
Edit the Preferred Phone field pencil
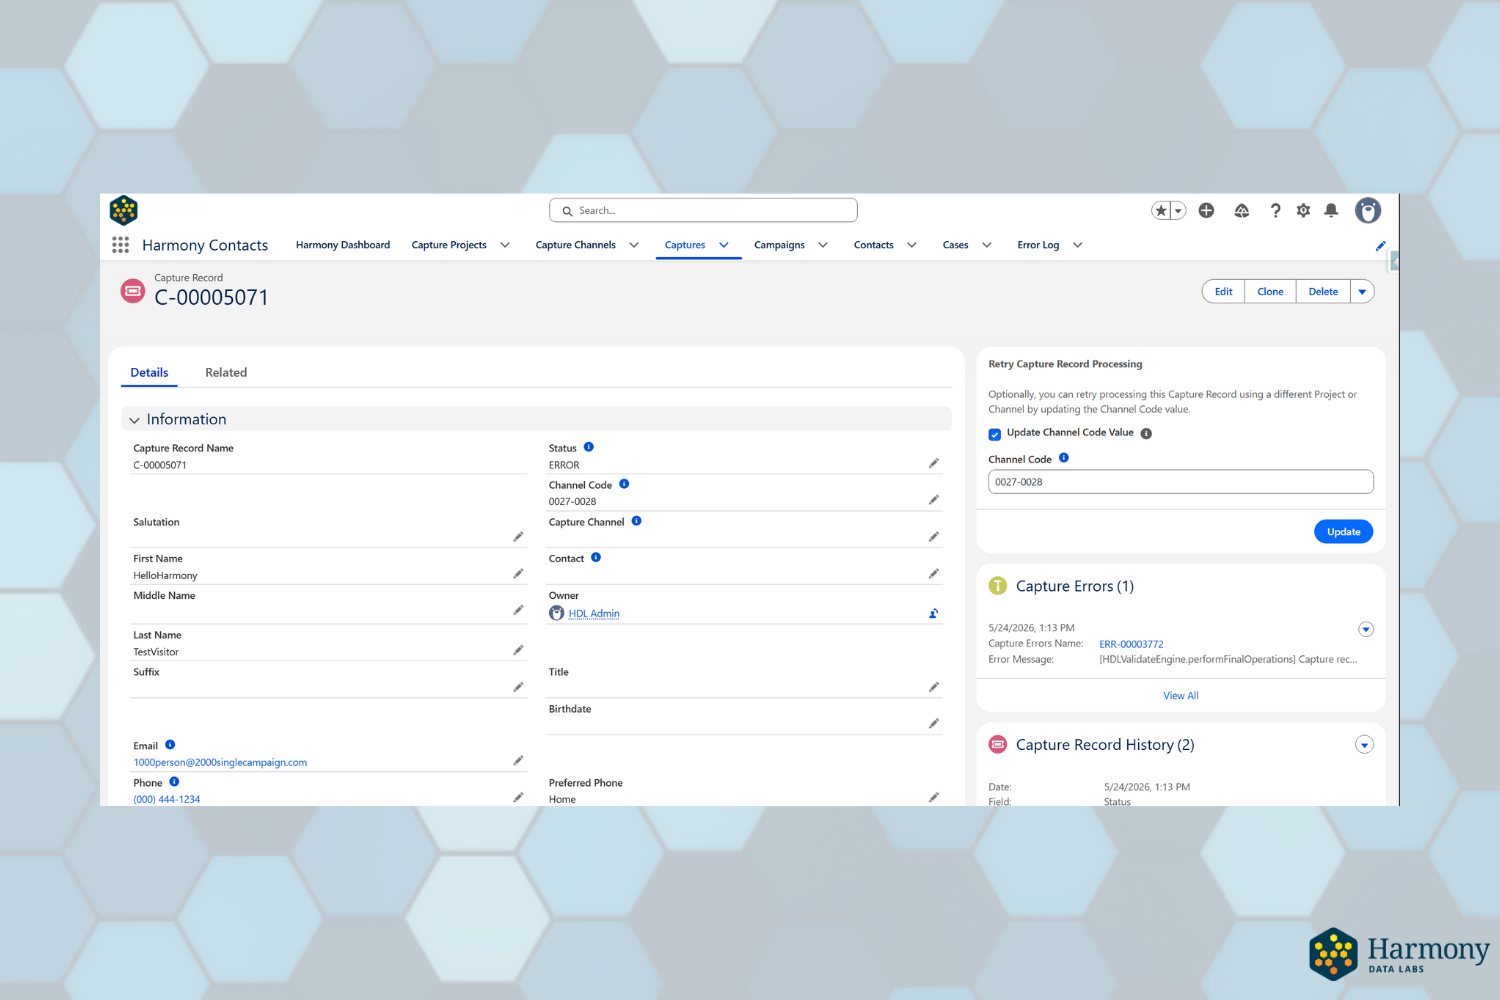pyautogui.click(x=934, y=798)
